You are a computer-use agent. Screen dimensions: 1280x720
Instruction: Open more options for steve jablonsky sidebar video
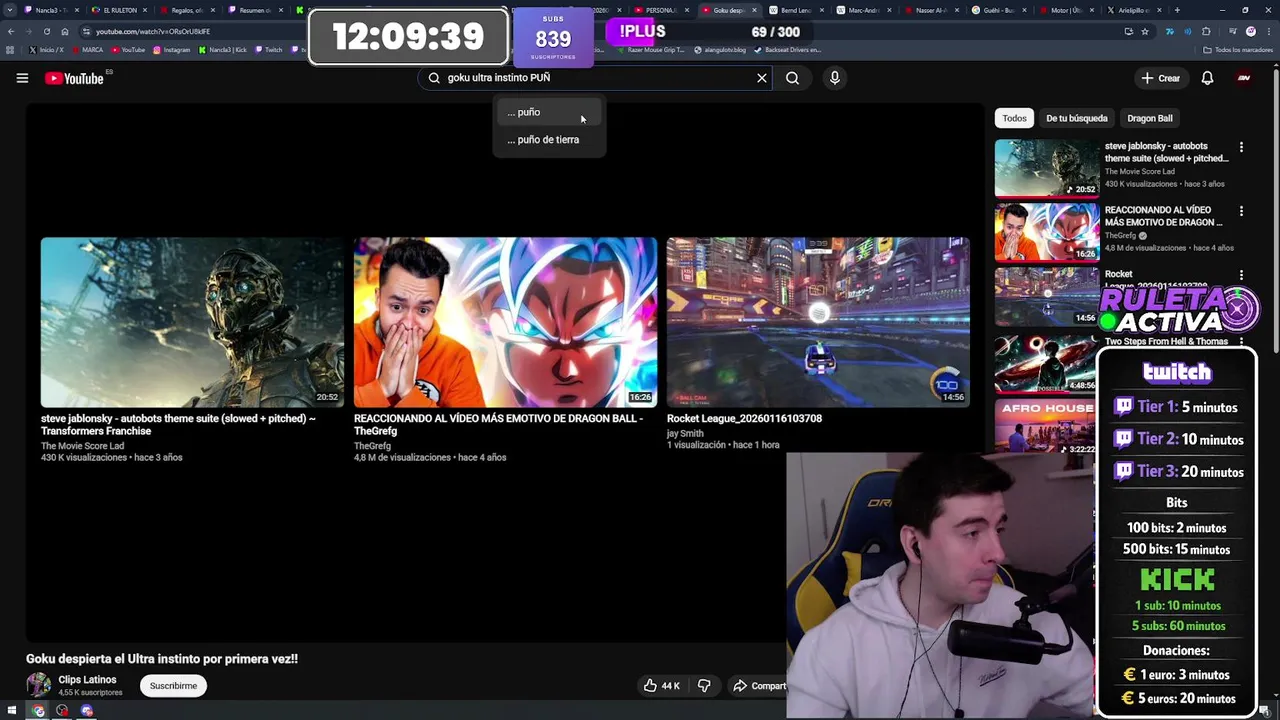[x=1241, y=147]
